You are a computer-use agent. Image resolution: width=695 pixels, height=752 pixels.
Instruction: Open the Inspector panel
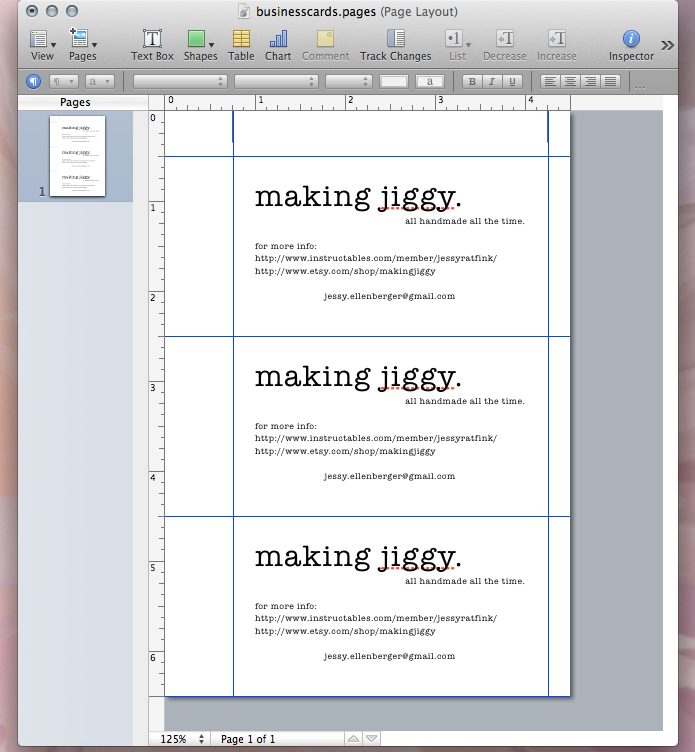tap(631, 46)
